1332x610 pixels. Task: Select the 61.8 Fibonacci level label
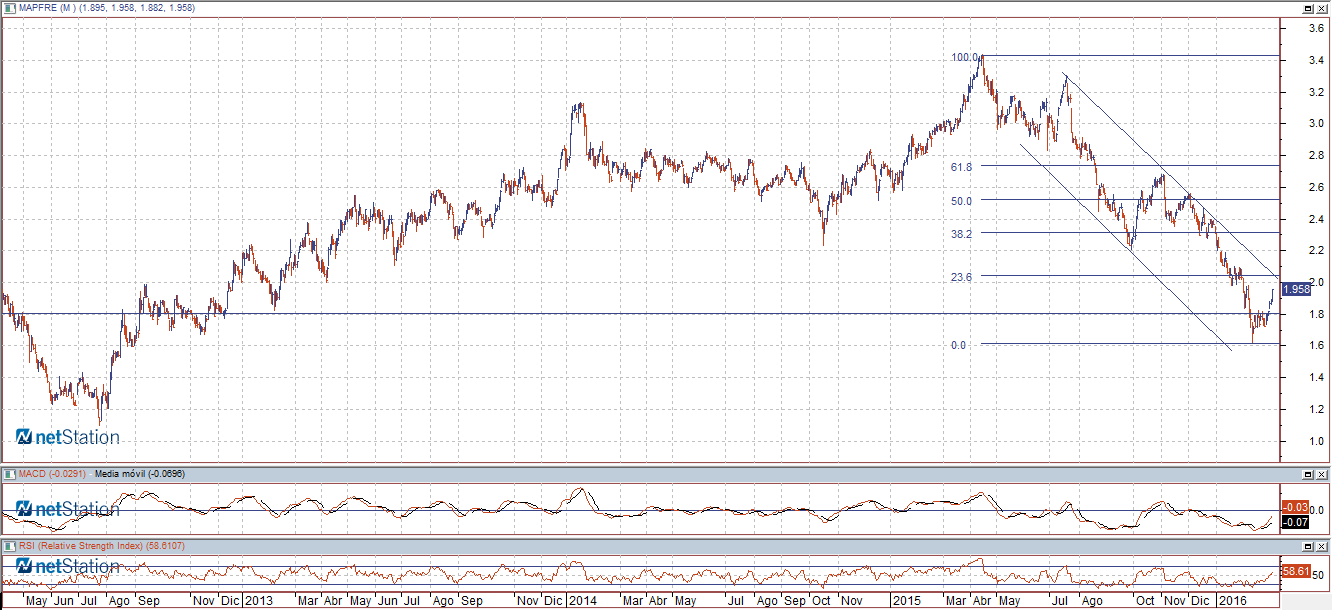pyautogui.click(x=962, y=167)
